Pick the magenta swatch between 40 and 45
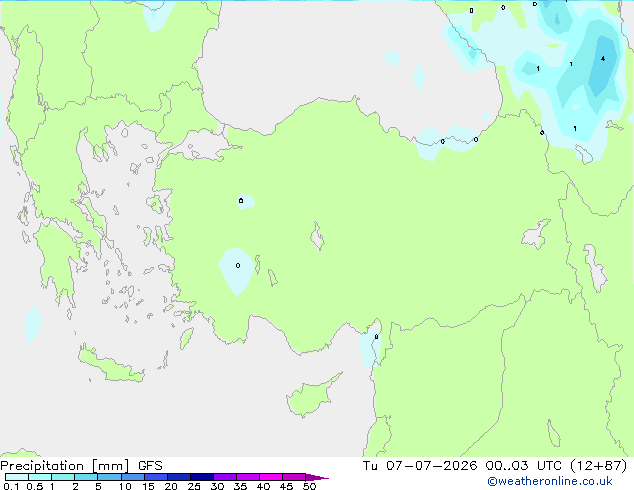634x490 pixels. pyautogui.click(x=271, y=477)
